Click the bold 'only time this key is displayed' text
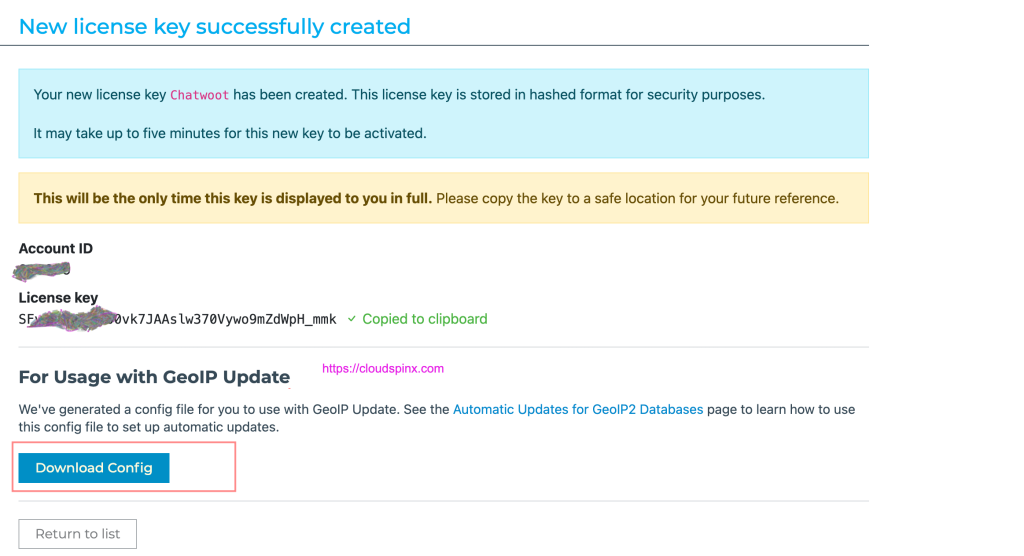 tap(233, 198)
